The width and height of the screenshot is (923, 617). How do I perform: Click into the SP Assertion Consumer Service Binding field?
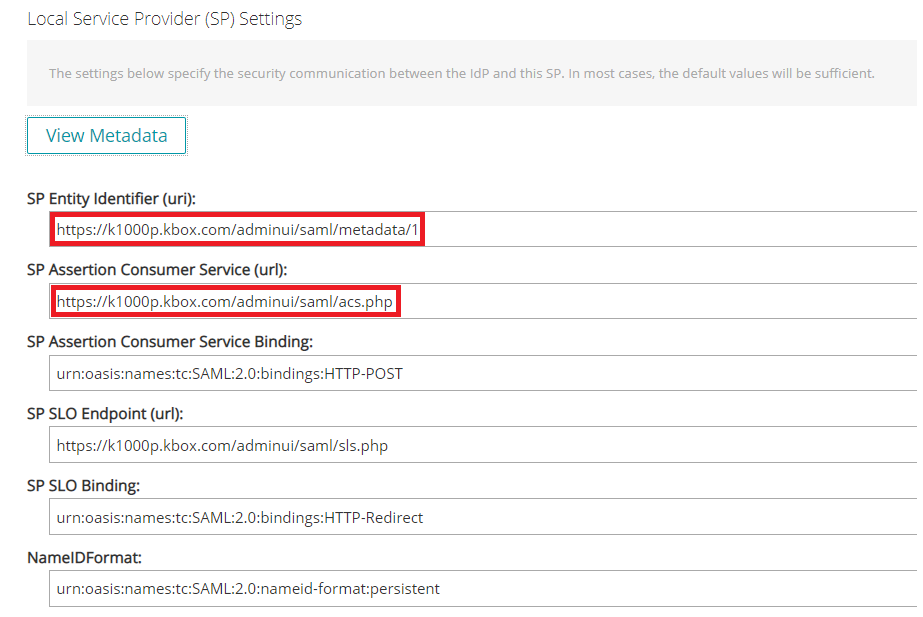pyautogui.click(x=483, y=373)
